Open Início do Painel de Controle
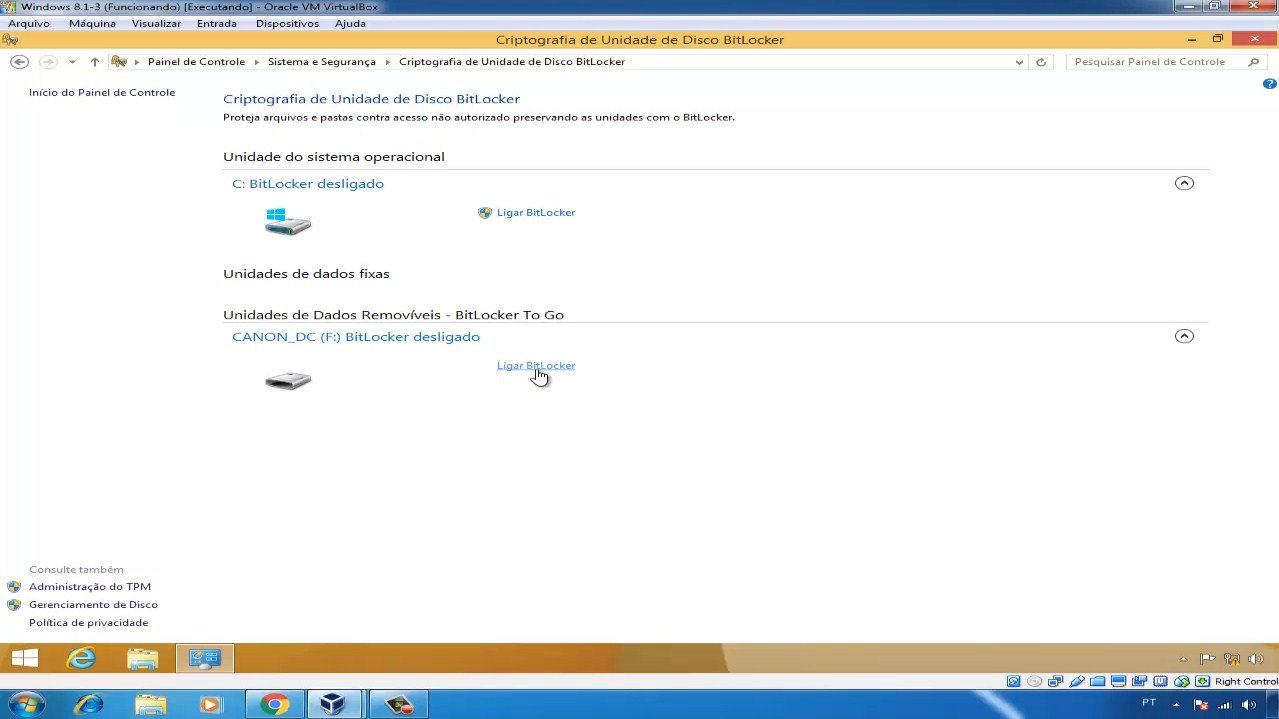This screenshot has width=1279, height=719. [x=102, y=93]
